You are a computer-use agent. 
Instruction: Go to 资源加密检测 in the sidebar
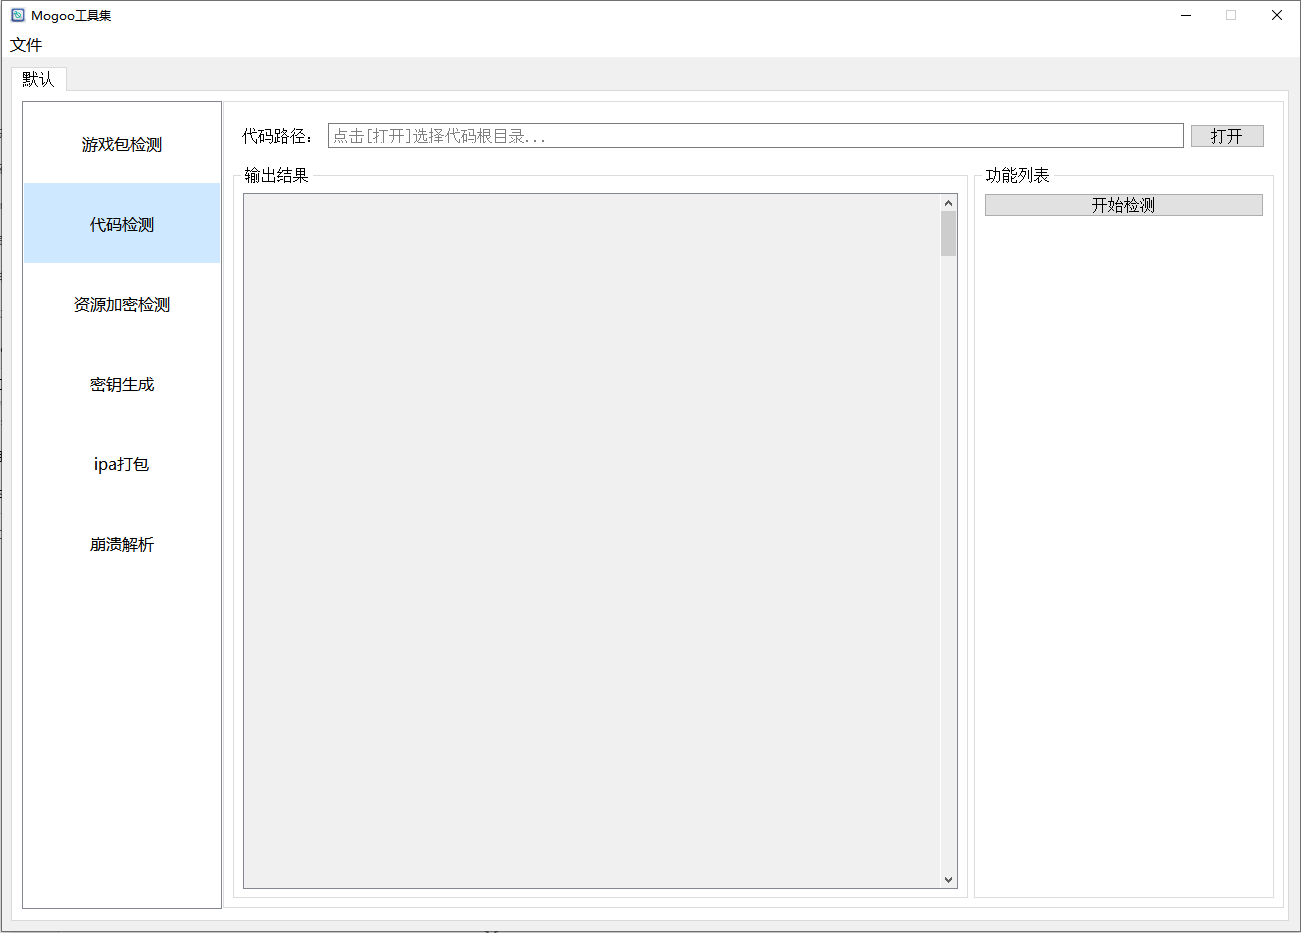tap(122, 304)
